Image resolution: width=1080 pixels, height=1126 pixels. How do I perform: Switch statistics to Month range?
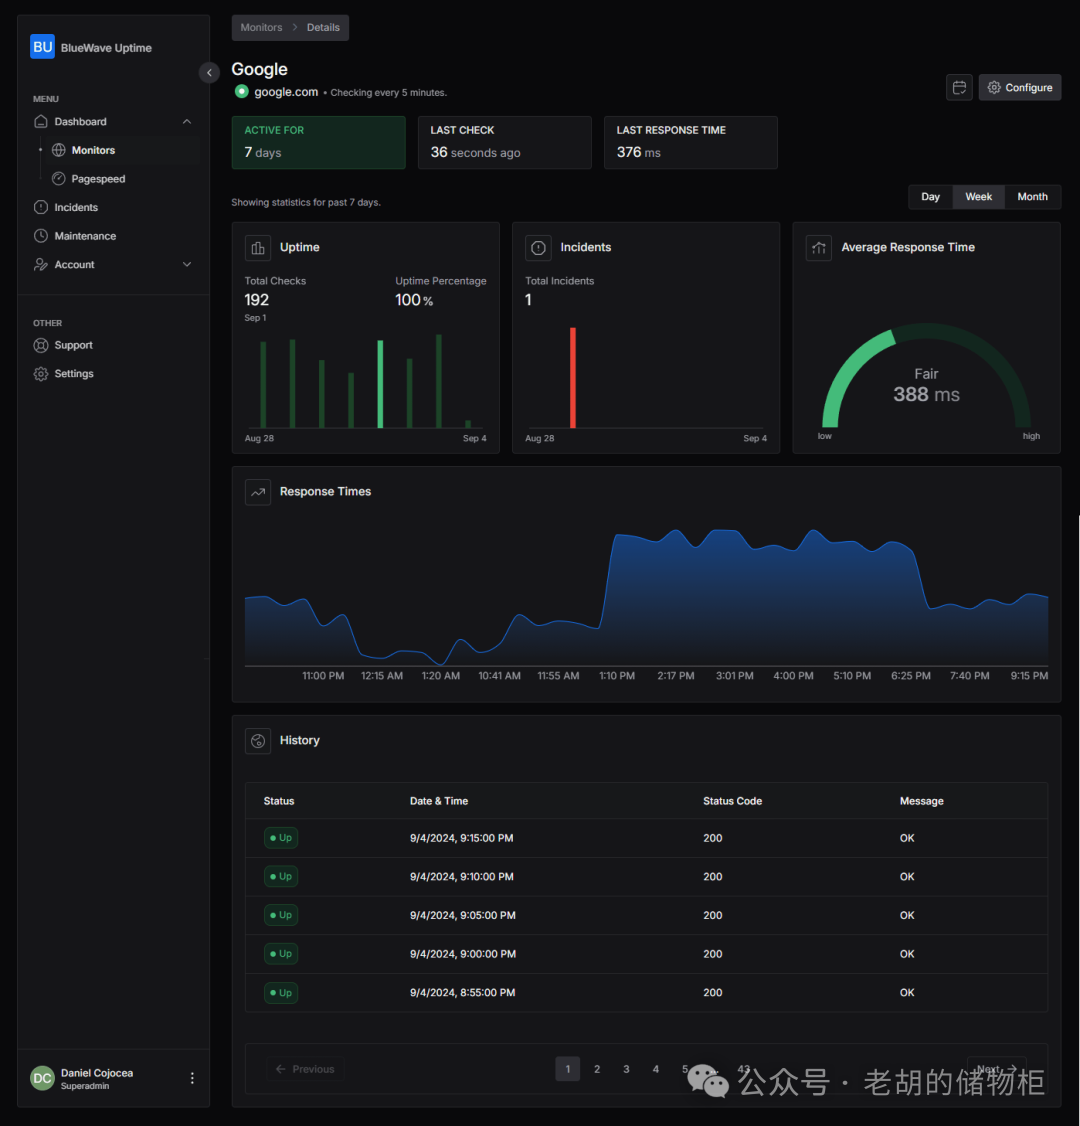[1032, 197]
